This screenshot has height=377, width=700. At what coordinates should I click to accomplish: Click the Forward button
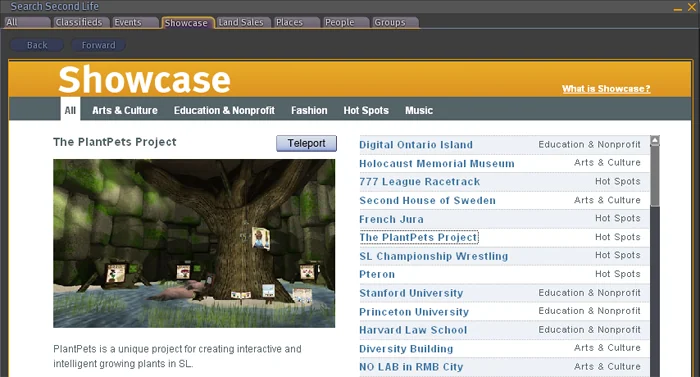pyautogui.click(x=98, y=45)
